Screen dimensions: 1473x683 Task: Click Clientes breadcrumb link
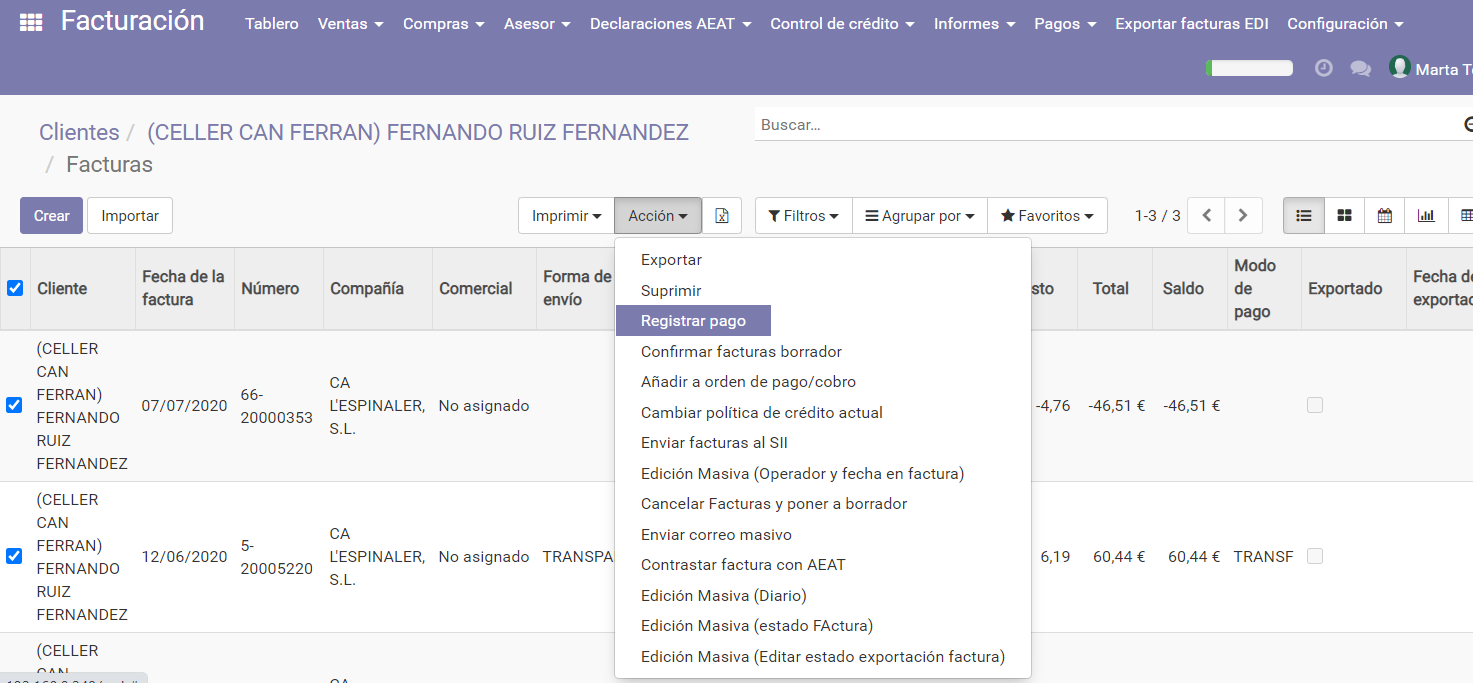click(79, 132)
